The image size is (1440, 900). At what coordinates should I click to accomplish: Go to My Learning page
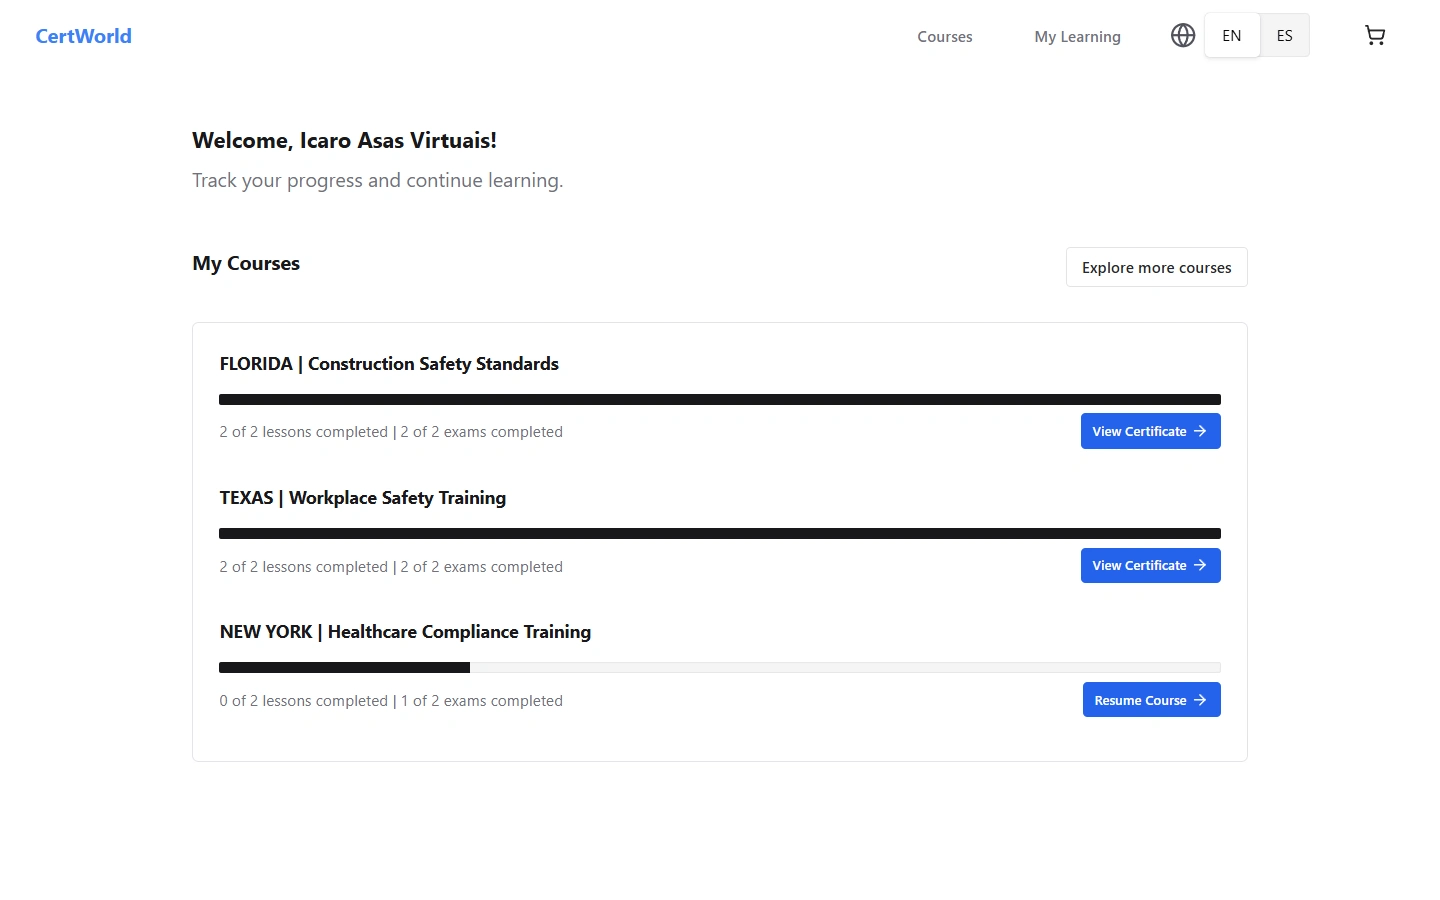coord(1077,37)
